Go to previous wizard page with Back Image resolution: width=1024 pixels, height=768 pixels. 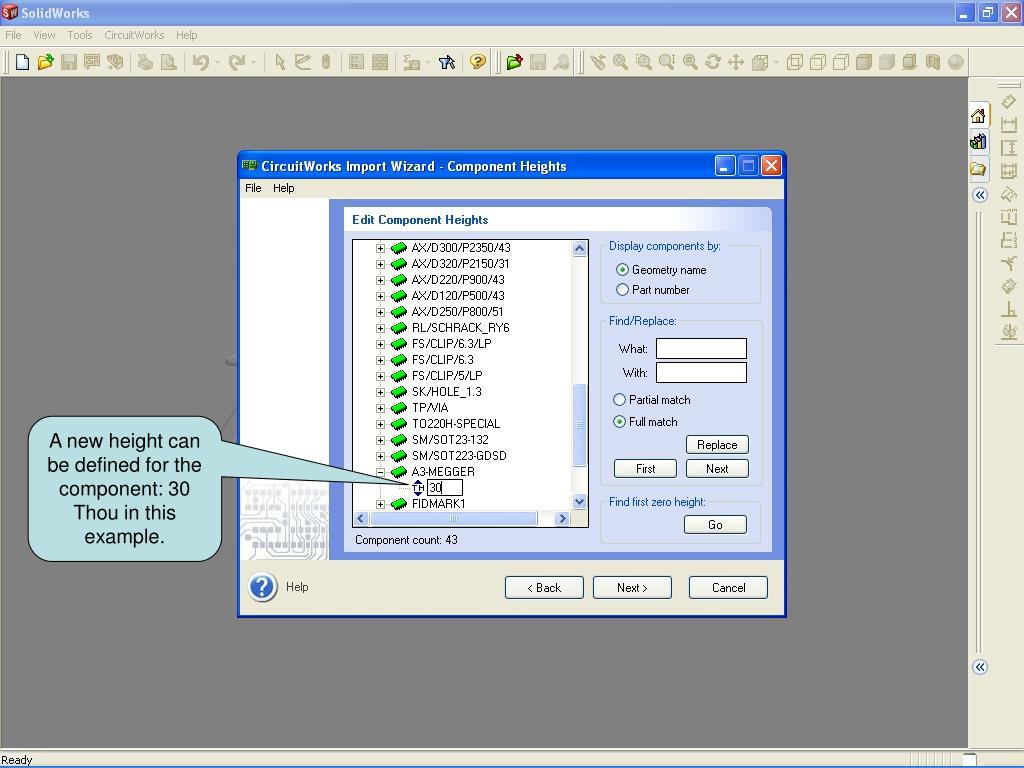click(544, 588)
